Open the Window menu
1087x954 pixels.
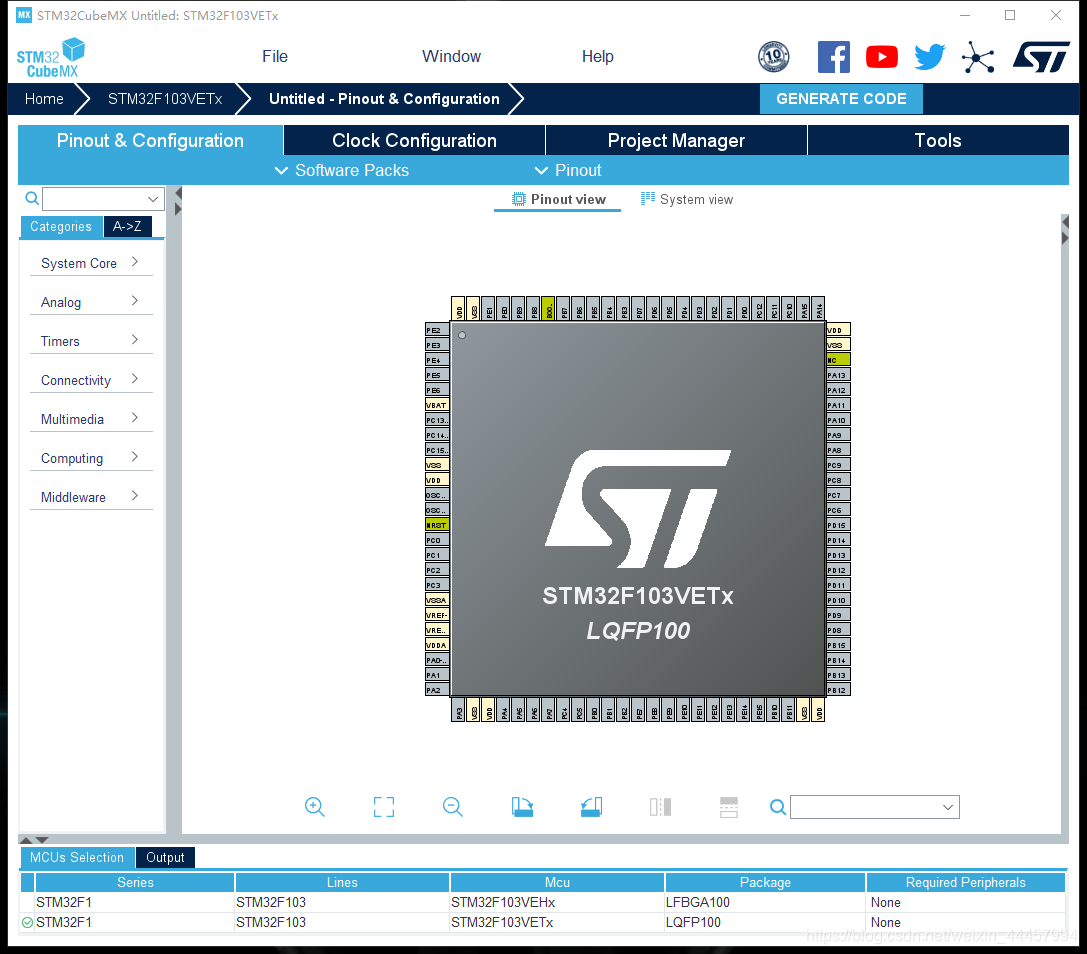[x=451, y=56]
